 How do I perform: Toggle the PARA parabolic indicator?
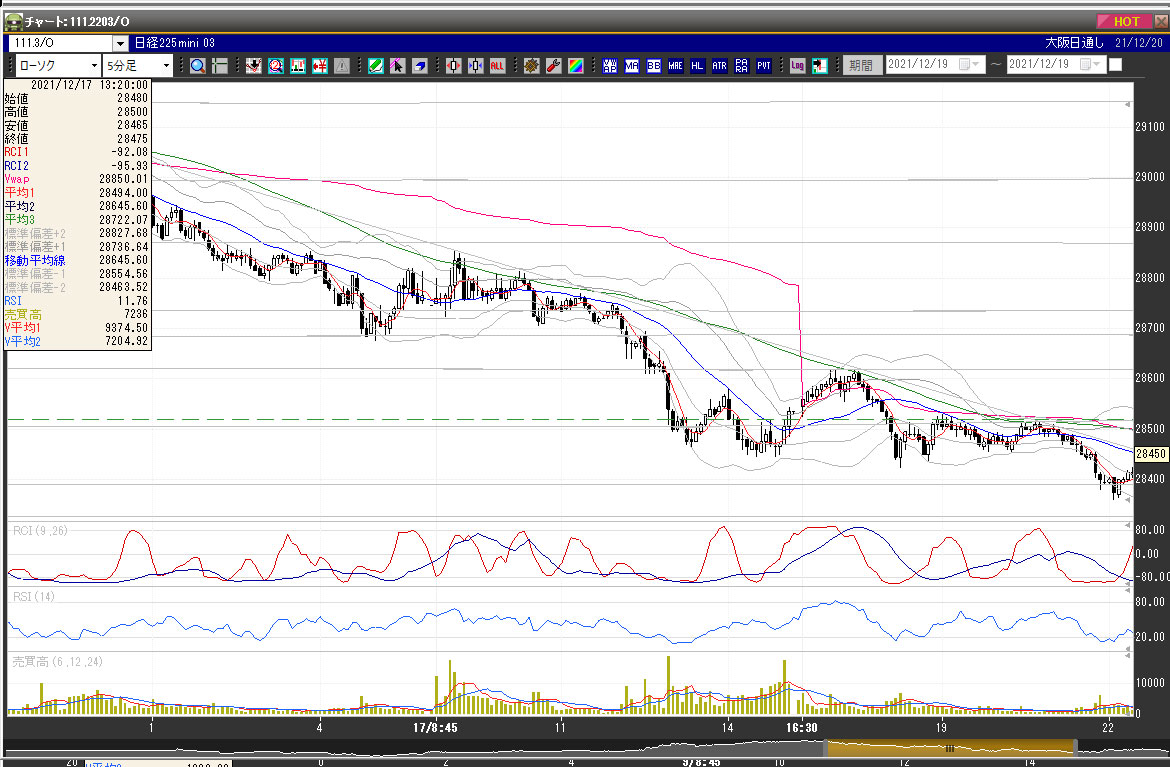pyautogui.click(x=741, y=66)
